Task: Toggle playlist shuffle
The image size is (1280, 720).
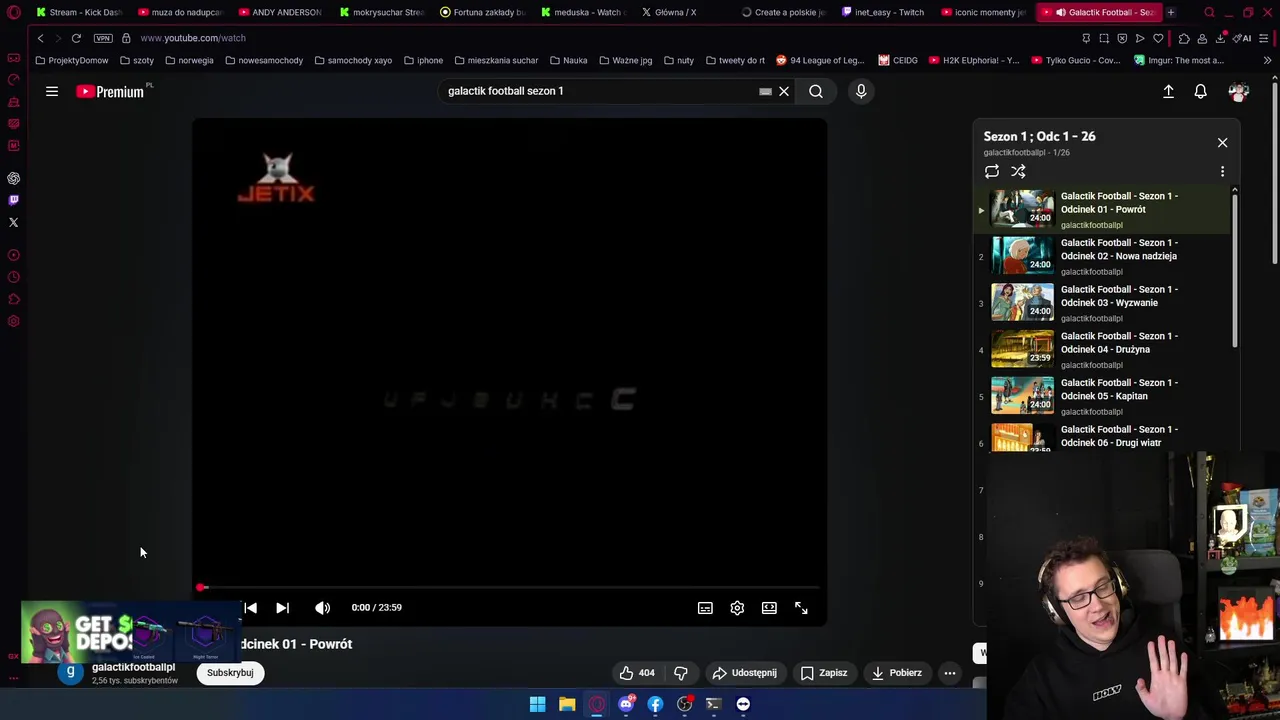Action: 1018,171
